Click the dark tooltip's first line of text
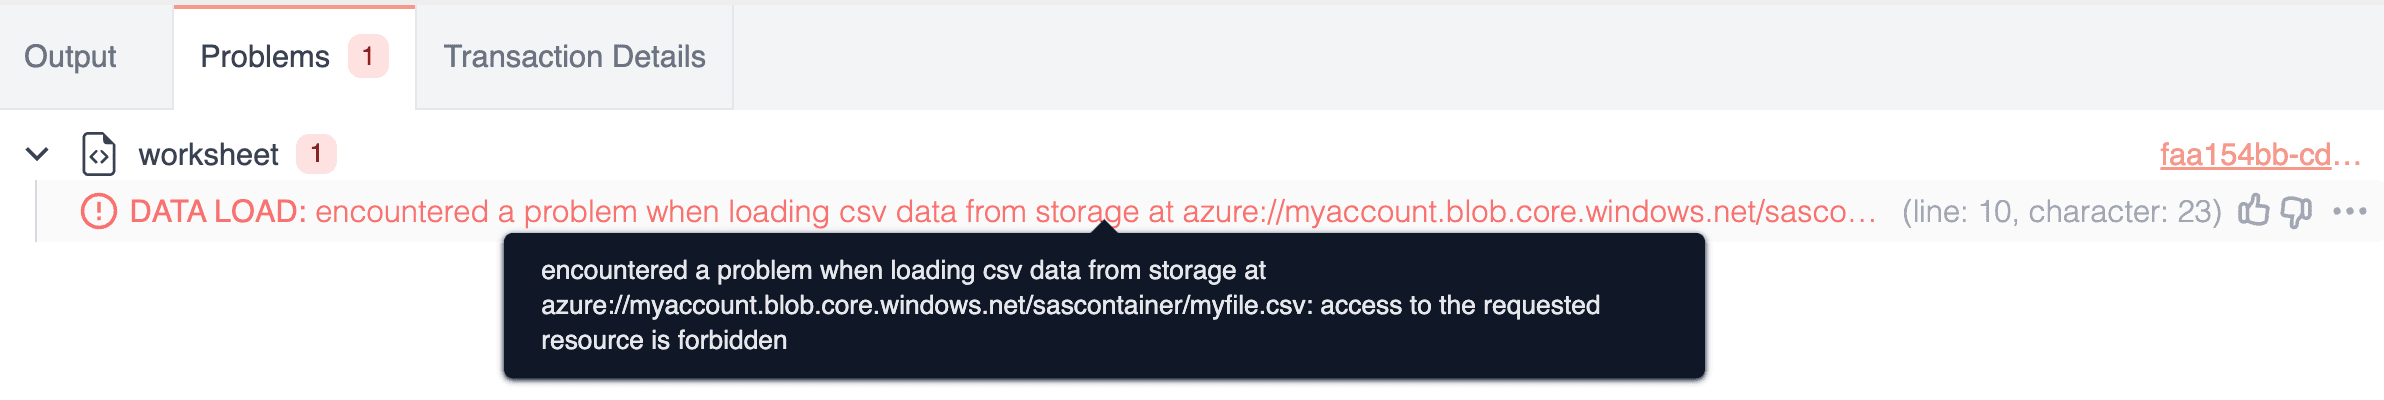This screenshot has height=400, width=2384. [x=903, y=270]
